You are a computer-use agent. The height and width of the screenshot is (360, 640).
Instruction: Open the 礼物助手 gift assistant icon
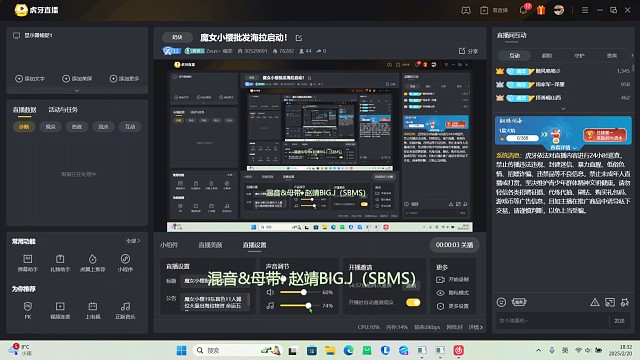tap(60, 259)
